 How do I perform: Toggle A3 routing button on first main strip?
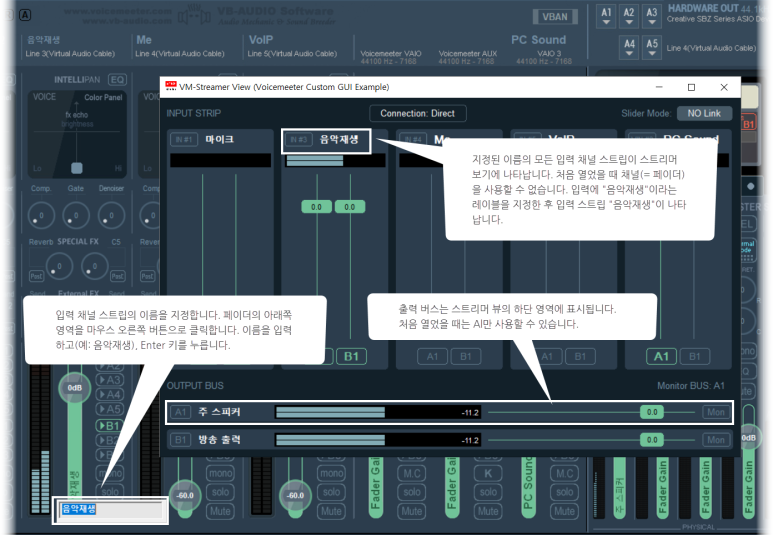(110, 380)
